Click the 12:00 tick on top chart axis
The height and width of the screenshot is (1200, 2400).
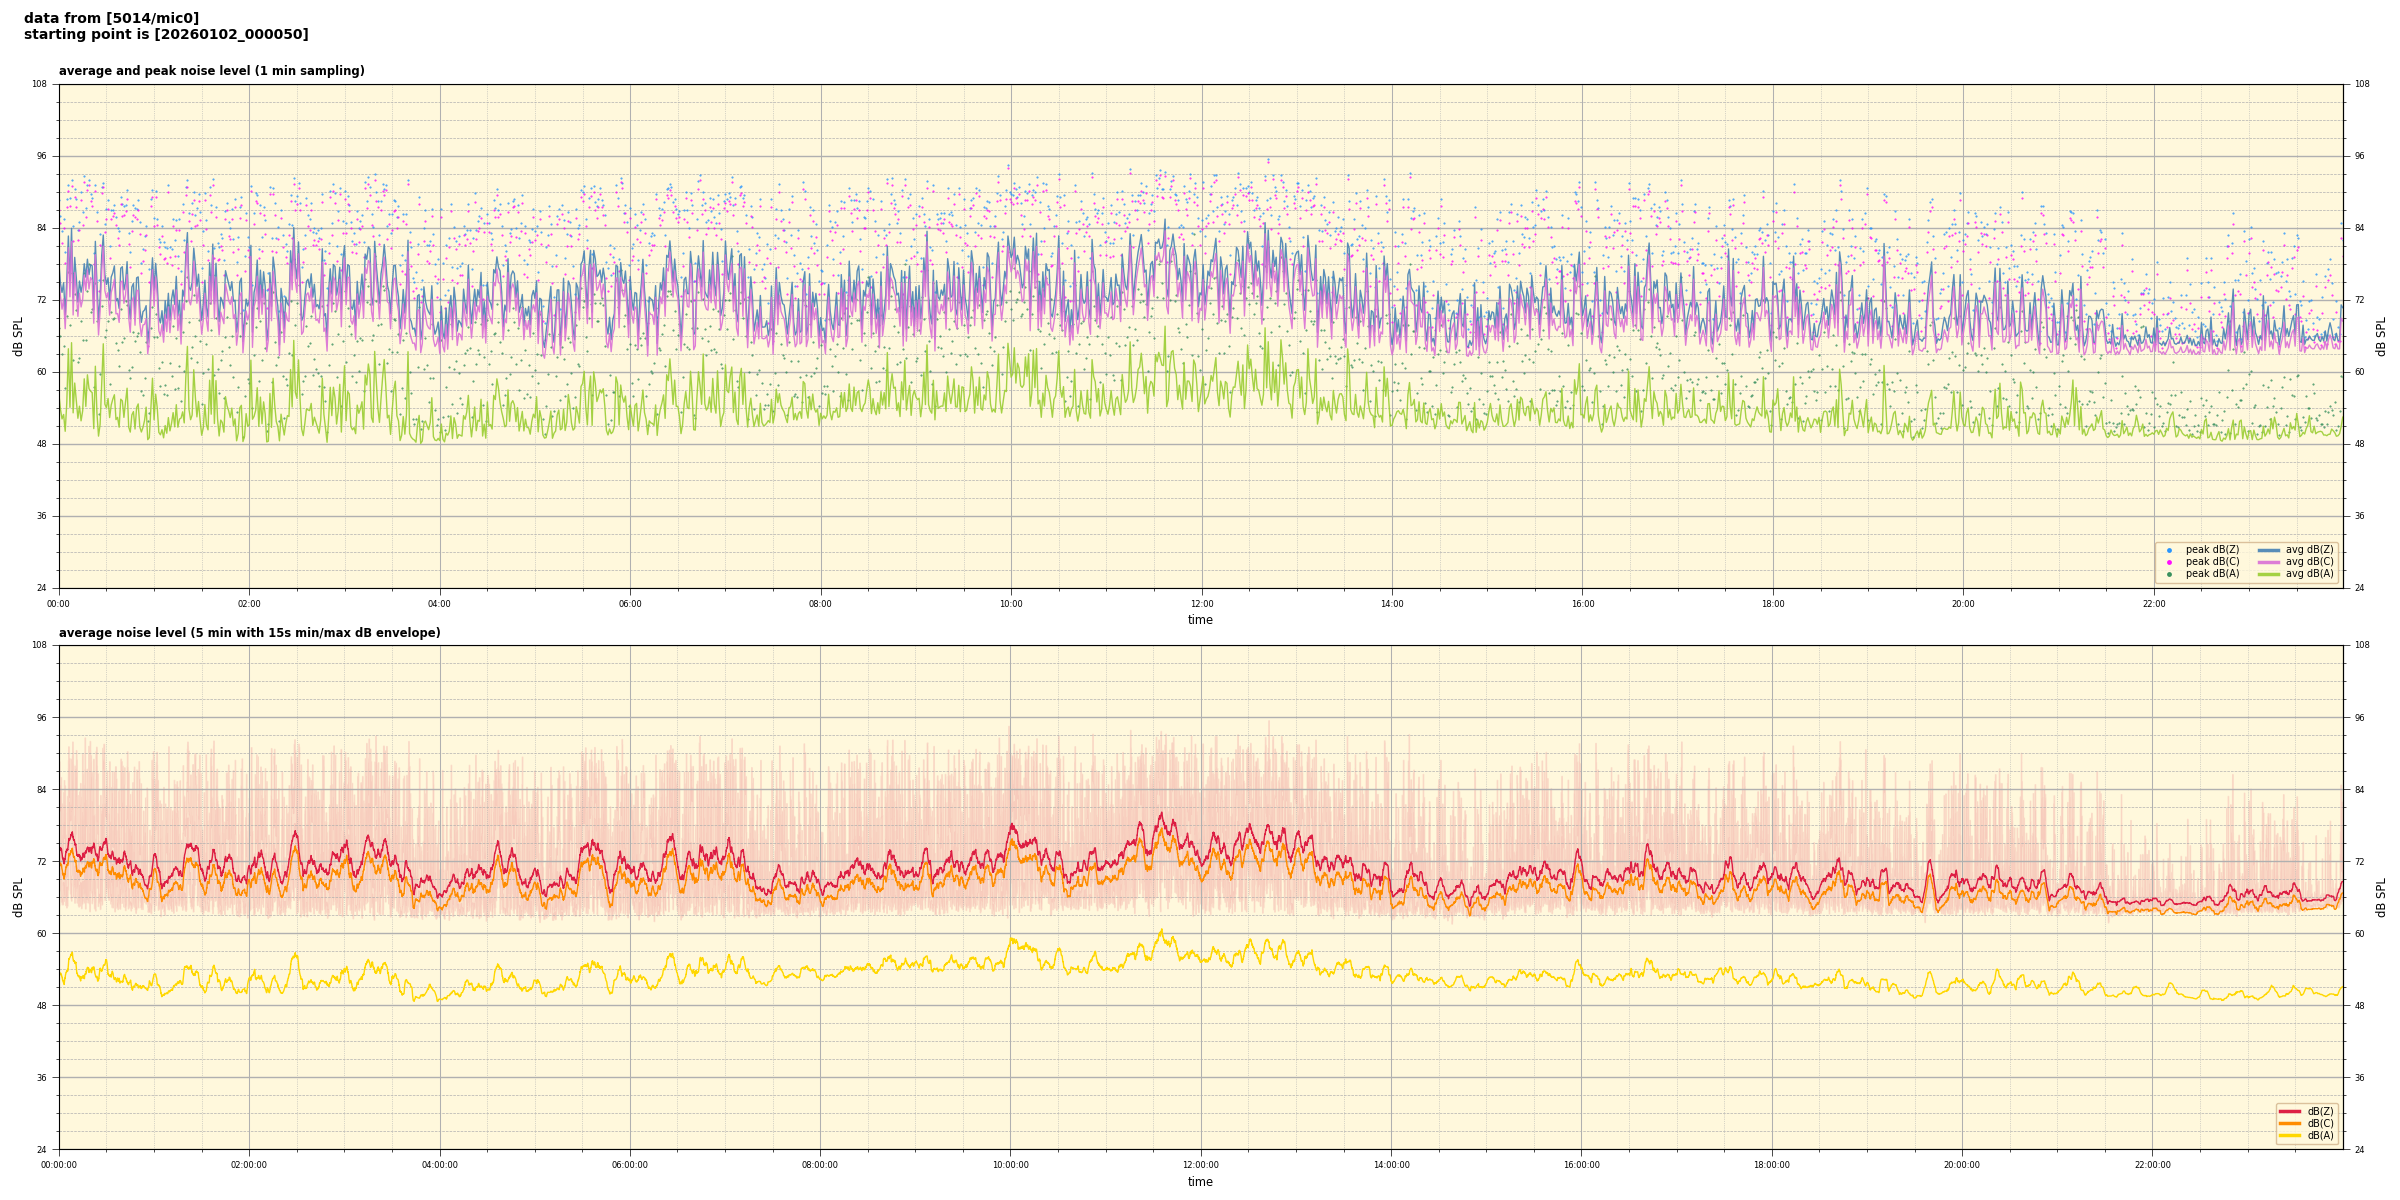pos(1201,604)
